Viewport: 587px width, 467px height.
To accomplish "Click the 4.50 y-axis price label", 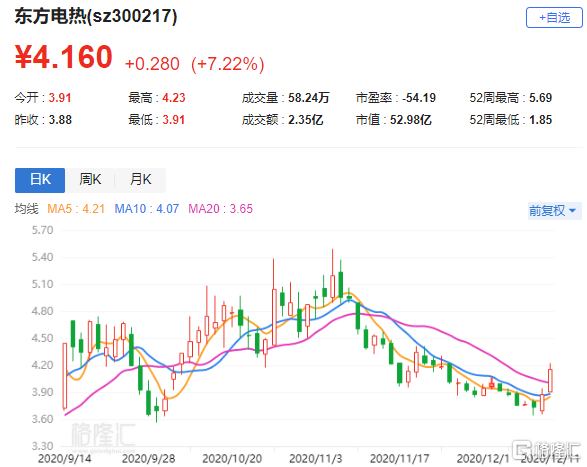I will [42, 338].
